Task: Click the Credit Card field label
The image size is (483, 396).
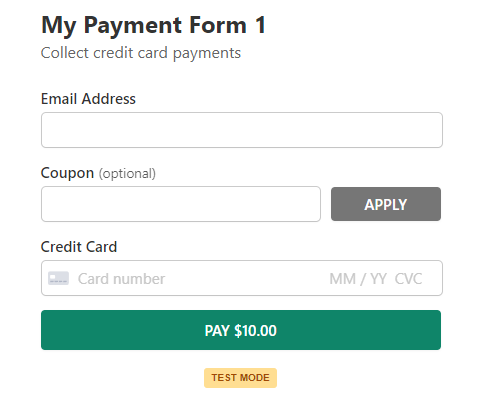Action: pos(79,247)
